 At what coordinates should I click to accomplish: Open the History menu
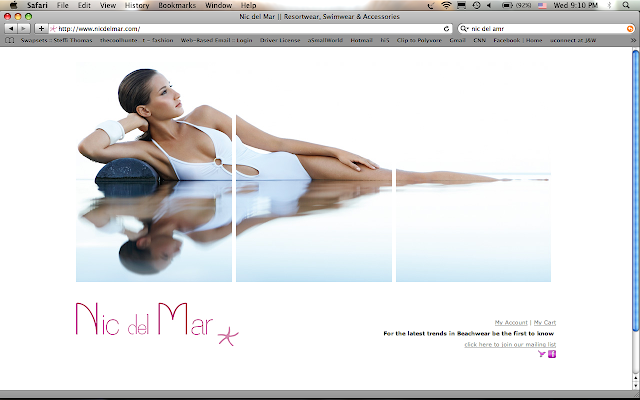137,5
